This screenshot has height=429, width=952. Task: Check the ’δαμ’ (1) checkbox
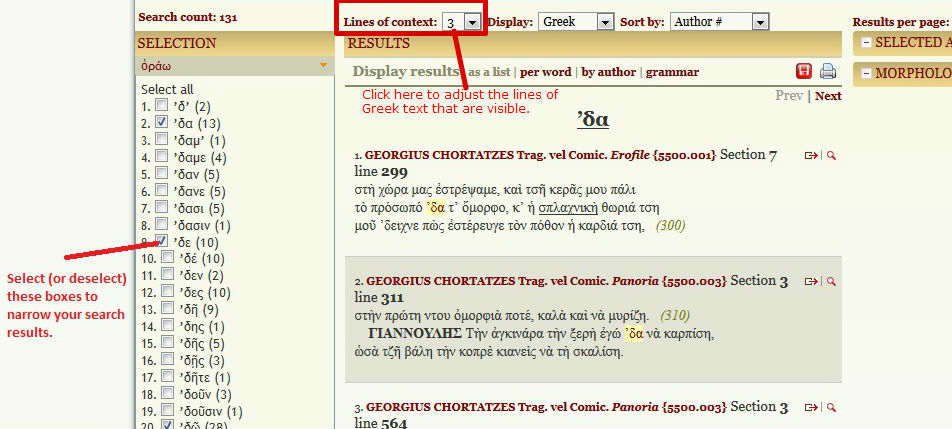162,139
